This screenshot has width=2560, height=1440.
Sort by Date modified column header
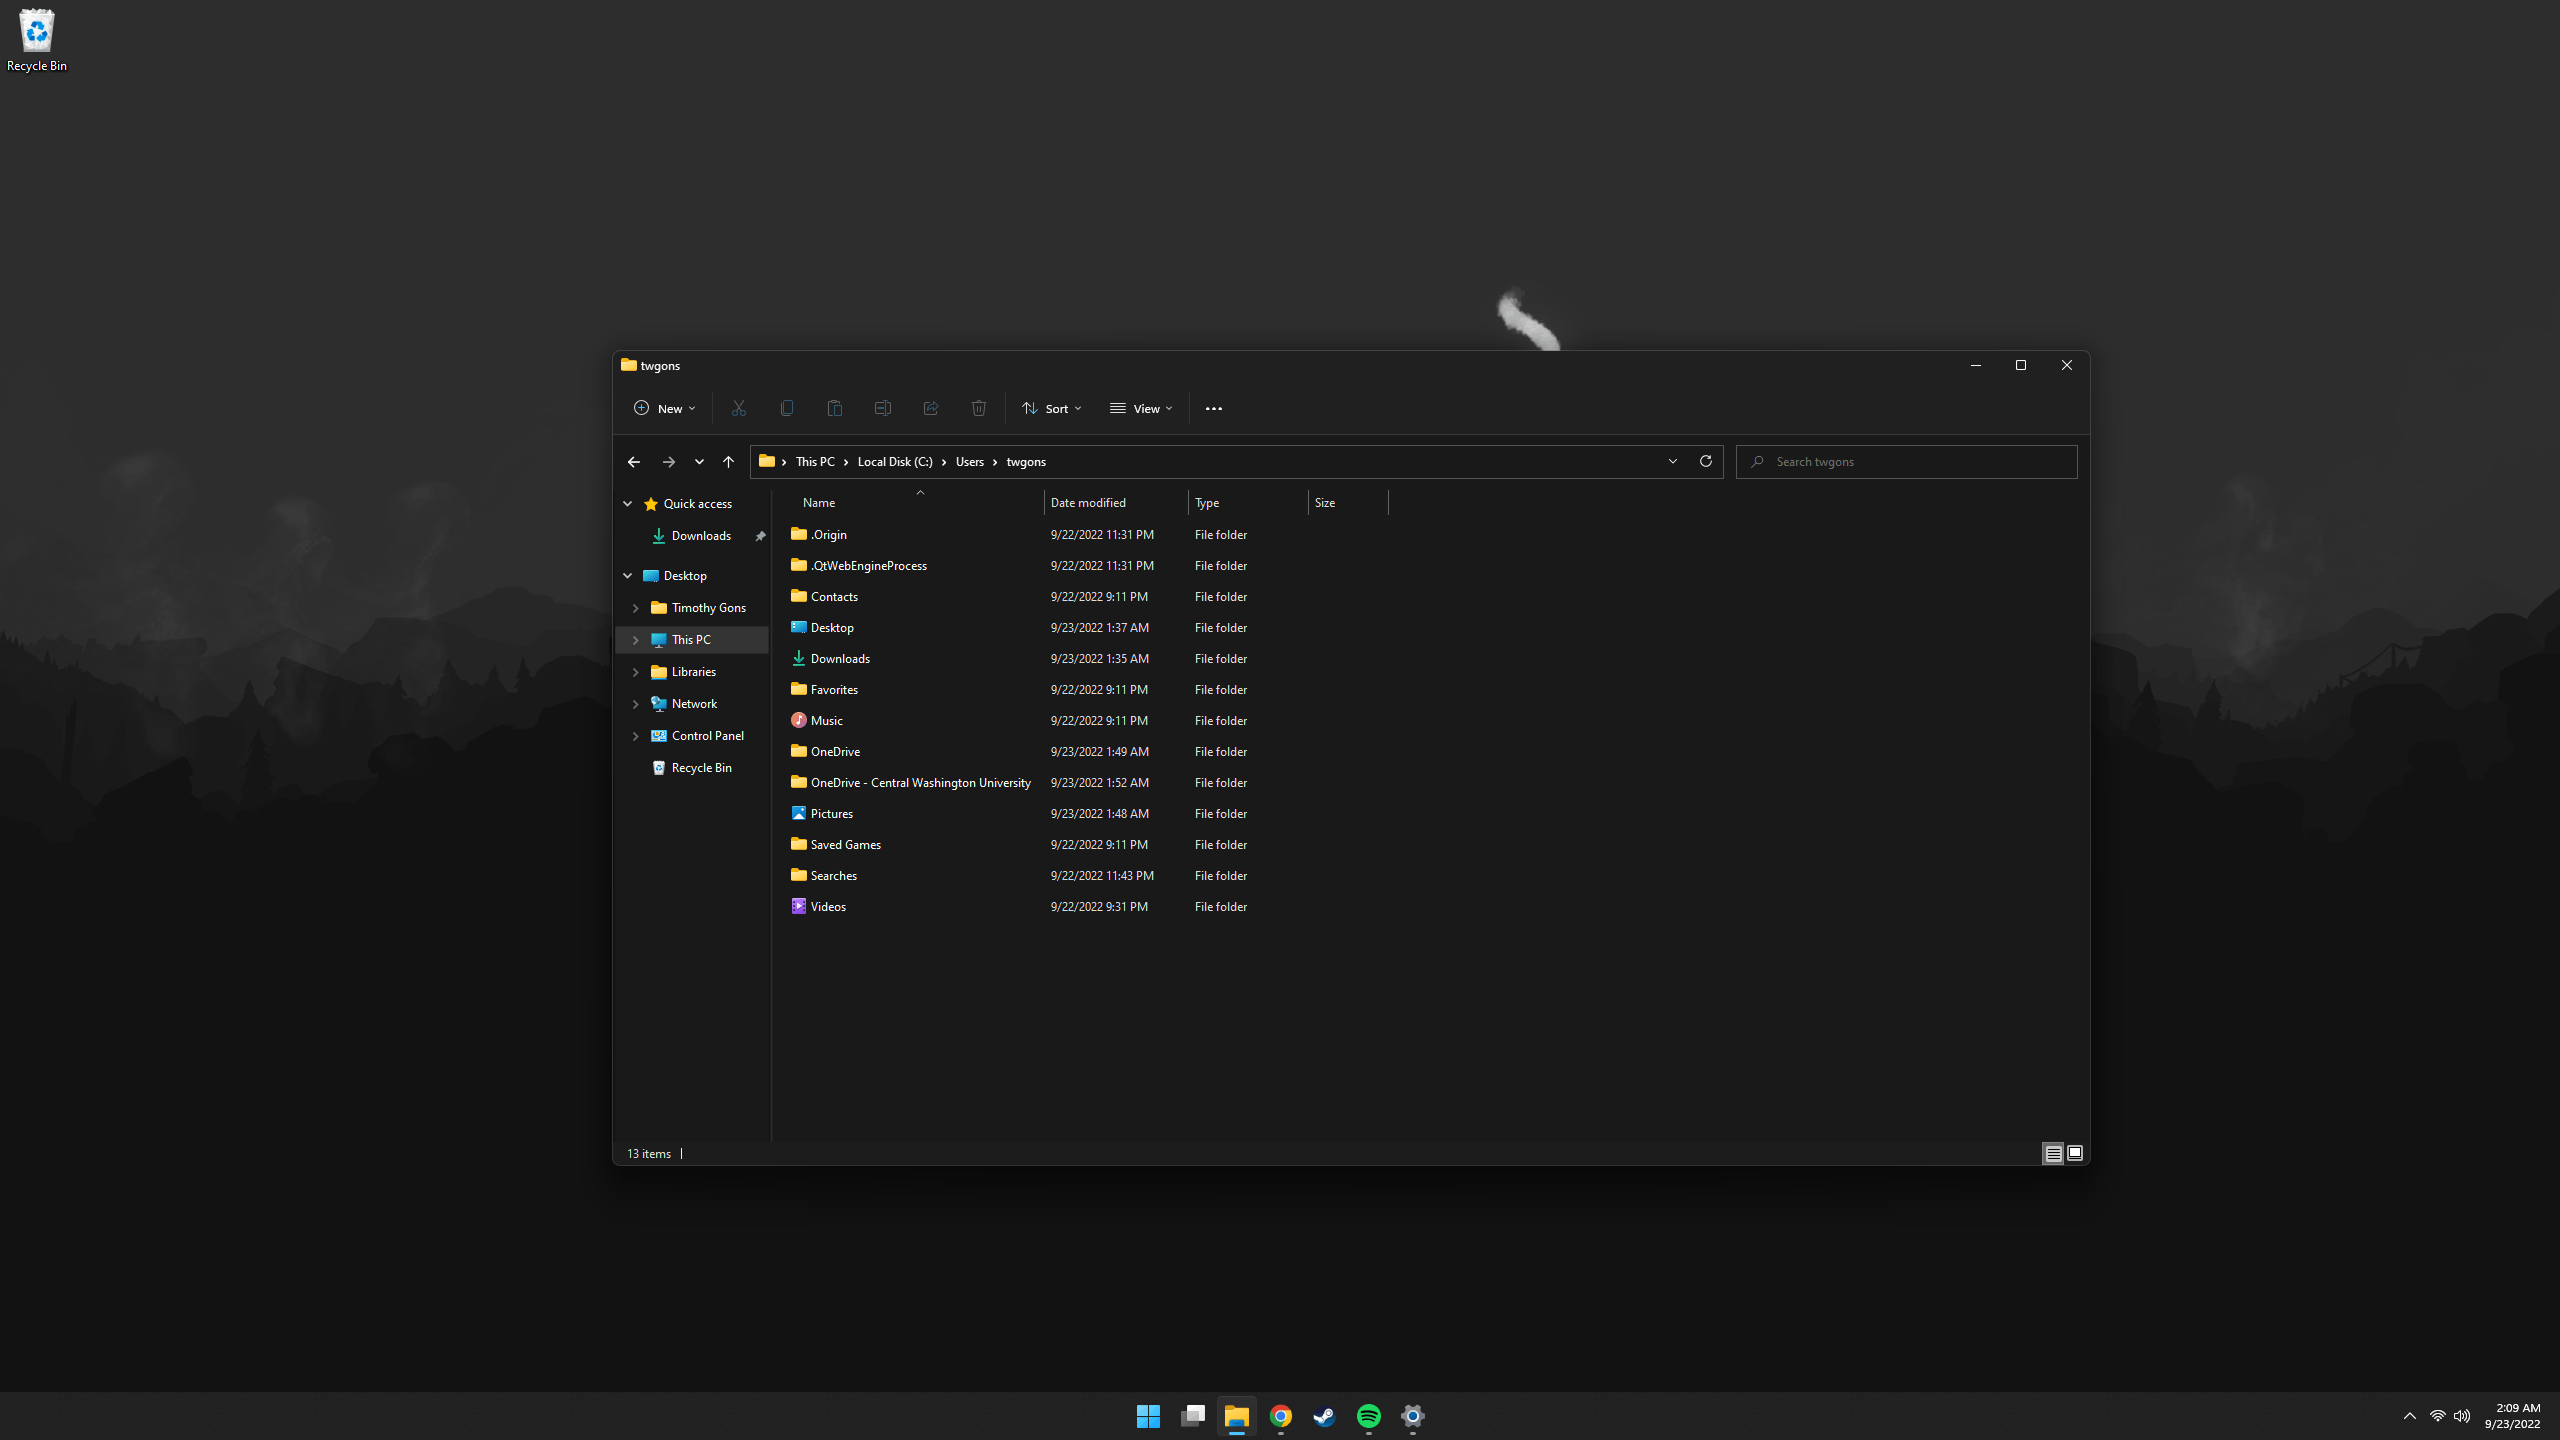(x=1116, y=503)
